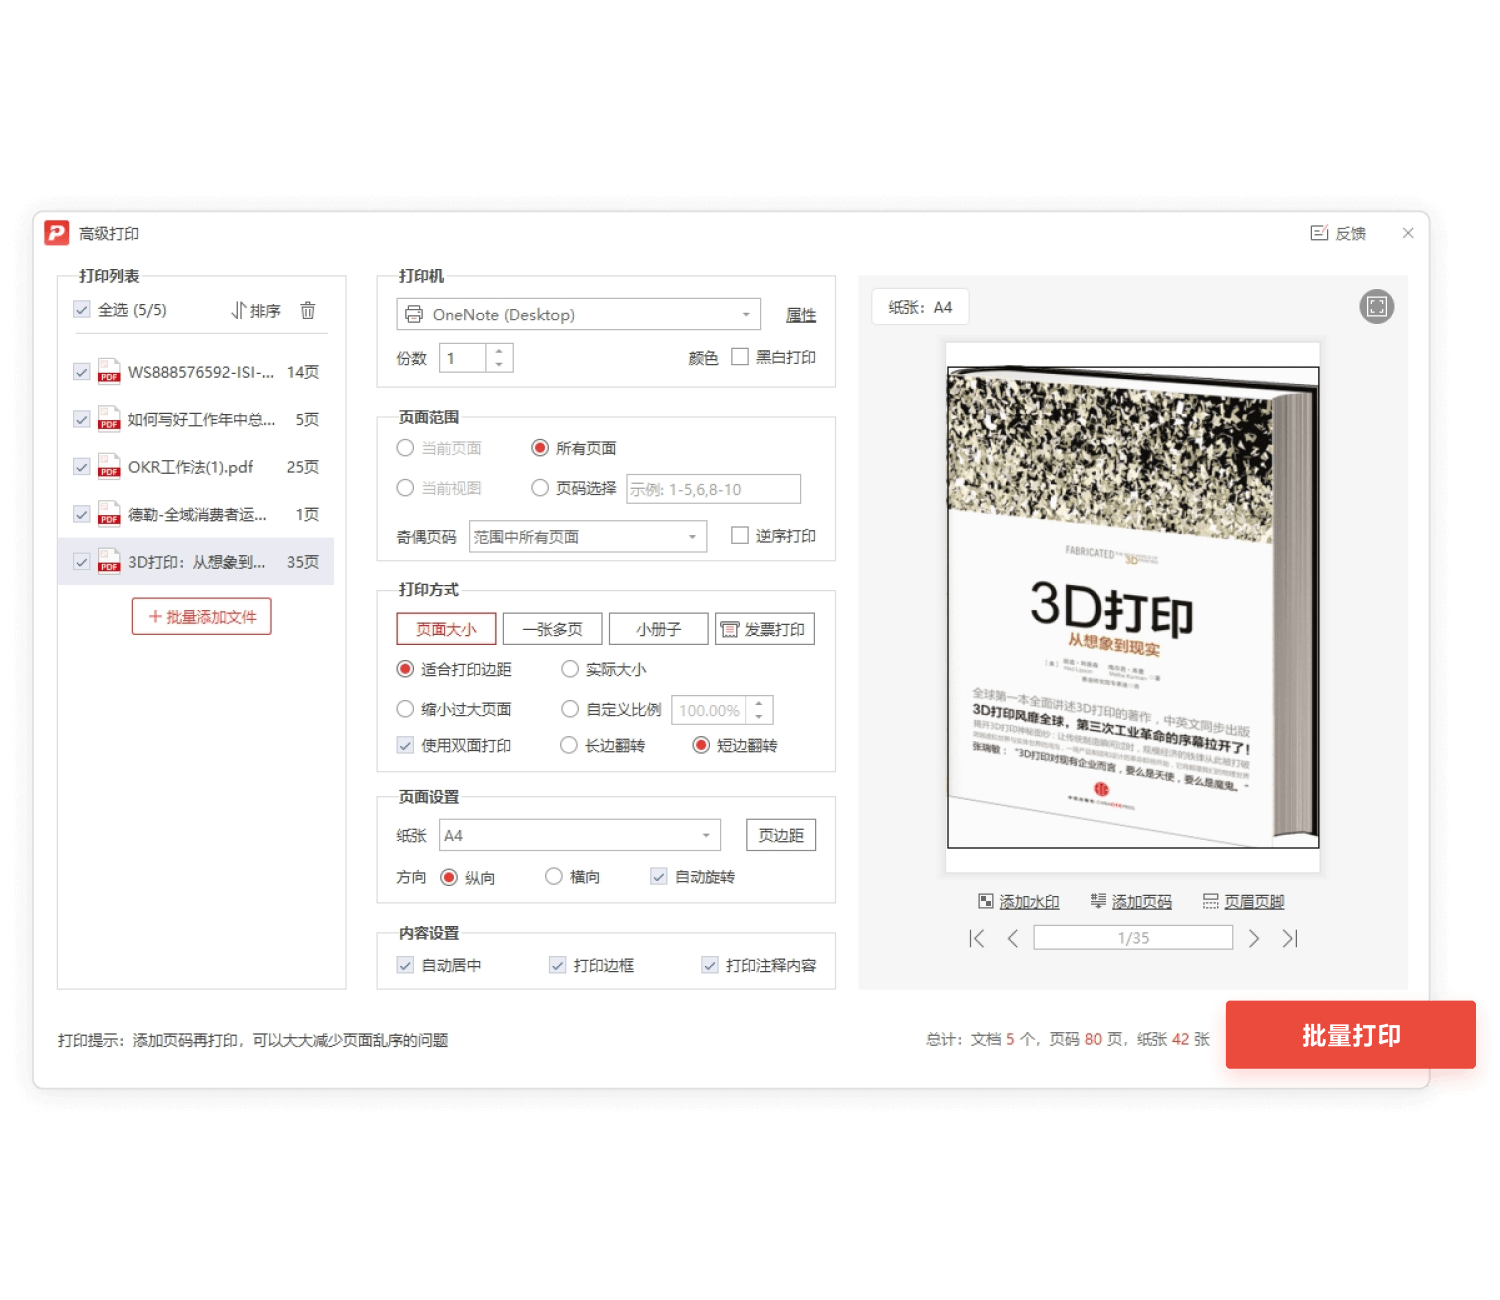Select 横向 orientation radio button
The width and height of the screenshot is (1500, 1300).
point(554,876)
